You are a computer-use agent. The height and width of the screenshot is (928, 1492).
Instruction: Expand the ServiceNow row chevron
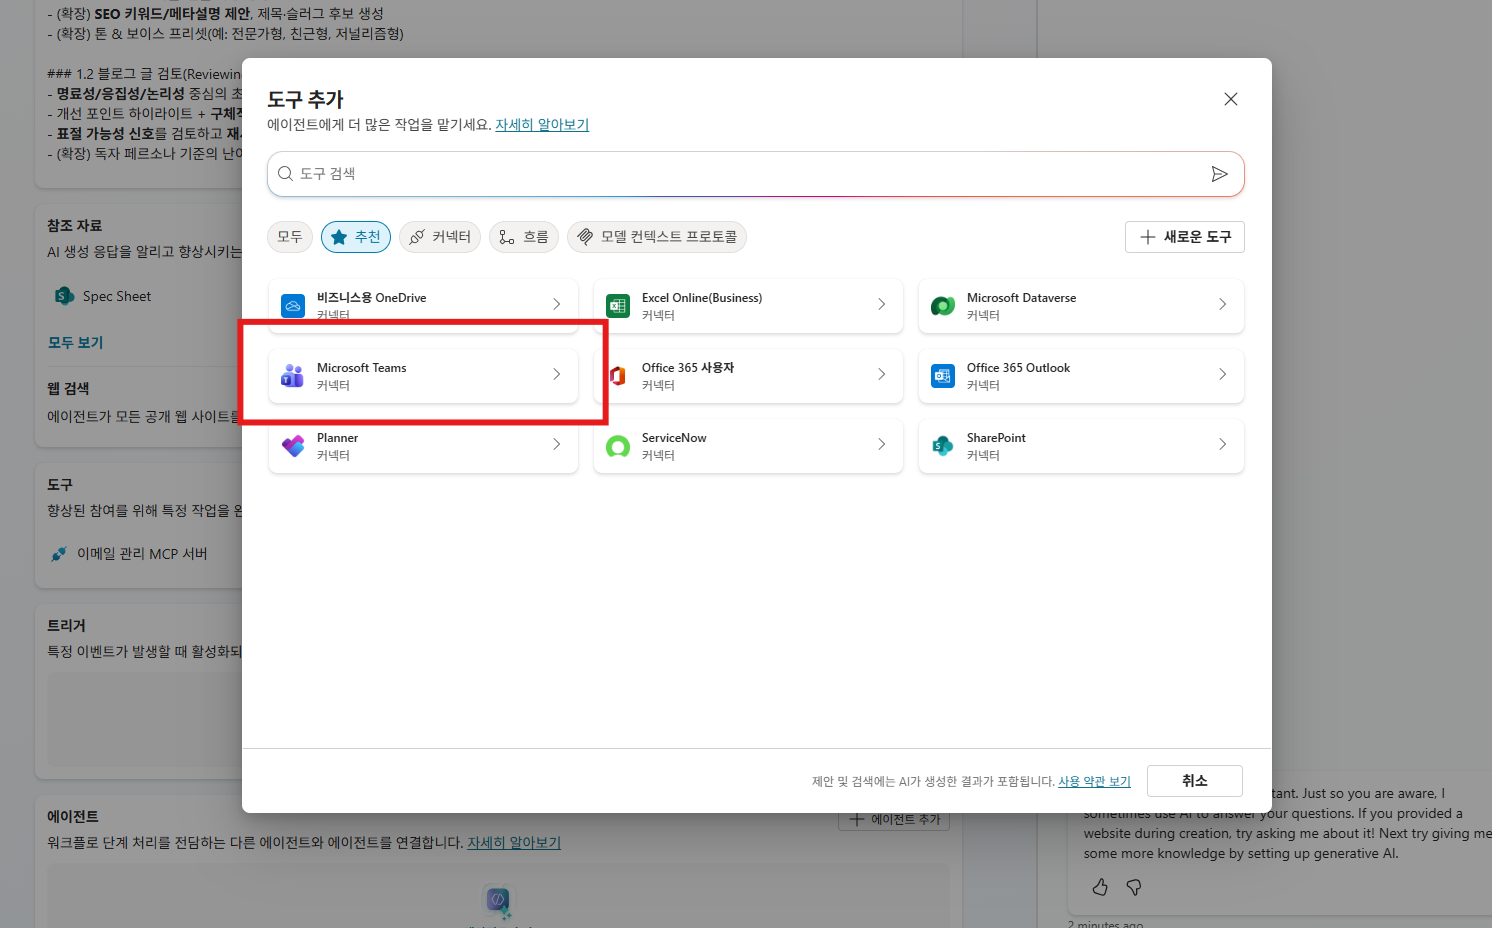(x=881, y=444)
